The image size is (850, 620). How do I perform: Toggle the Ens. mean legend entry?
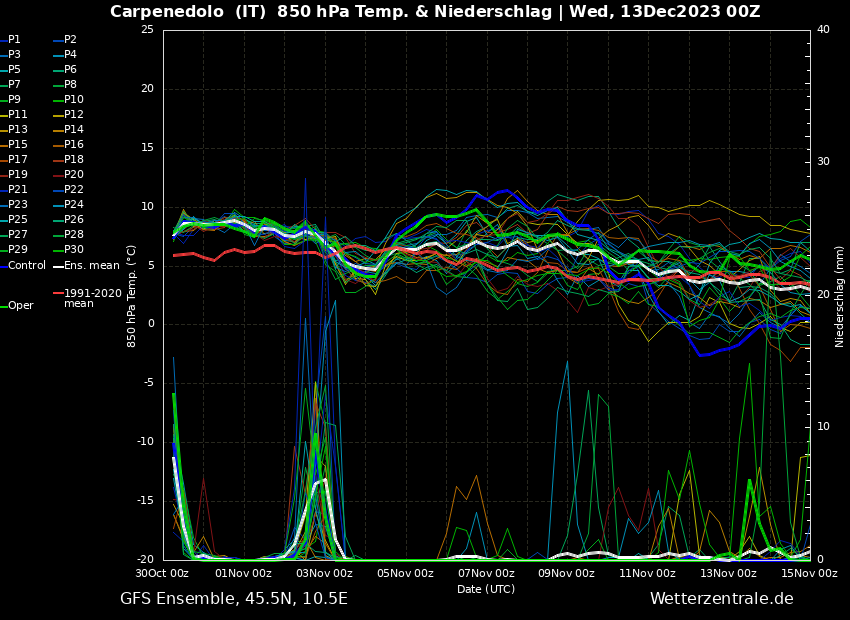point(91,266)
